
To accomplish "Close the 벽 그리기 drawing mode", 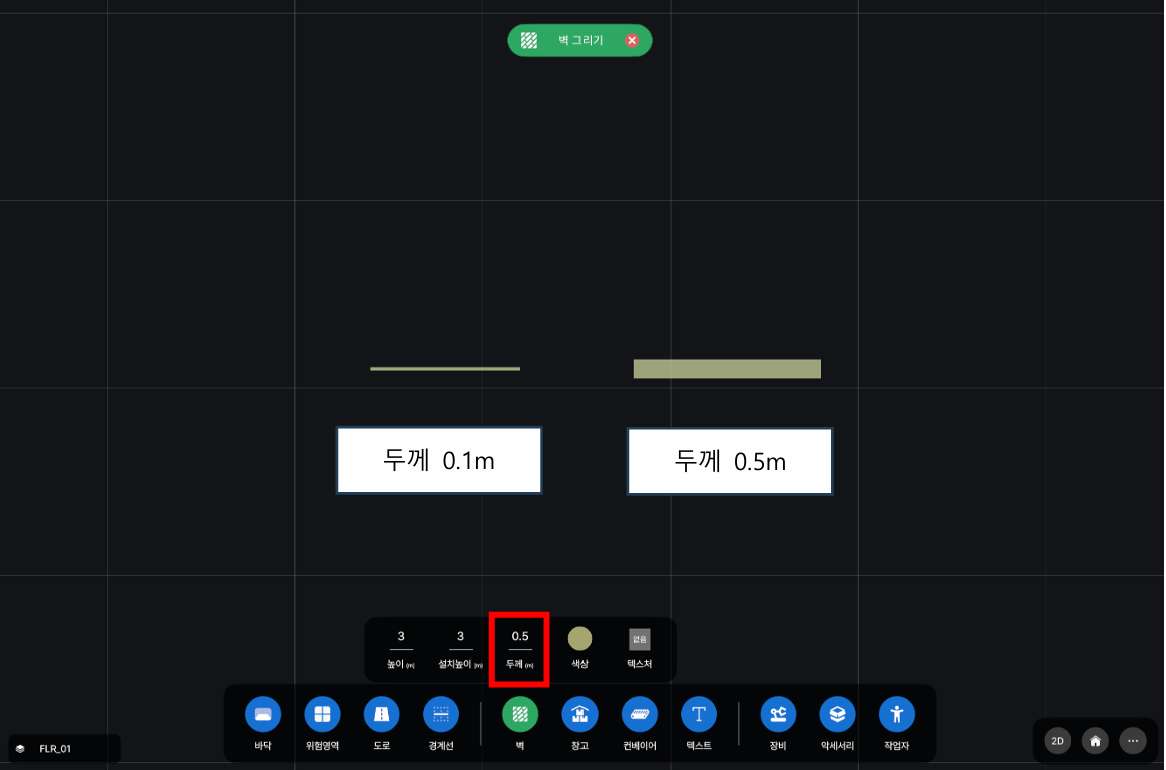I will point(632,40).
